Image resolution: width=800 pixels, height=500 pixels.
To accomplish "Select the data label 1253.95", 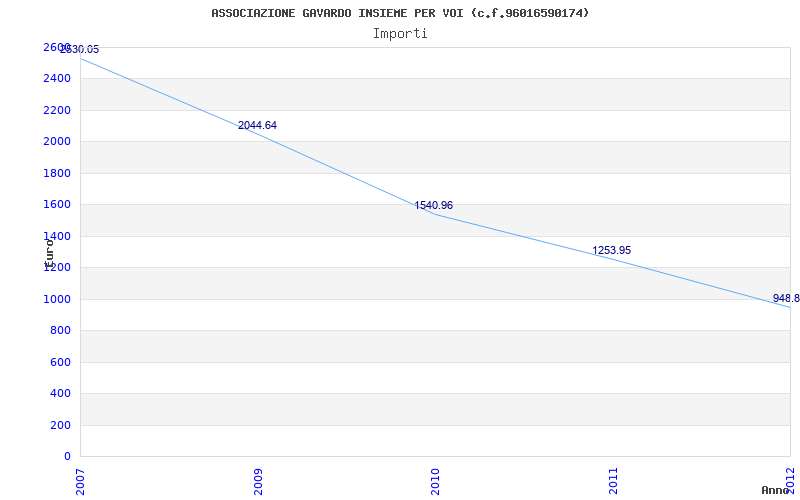I will 612,251.
